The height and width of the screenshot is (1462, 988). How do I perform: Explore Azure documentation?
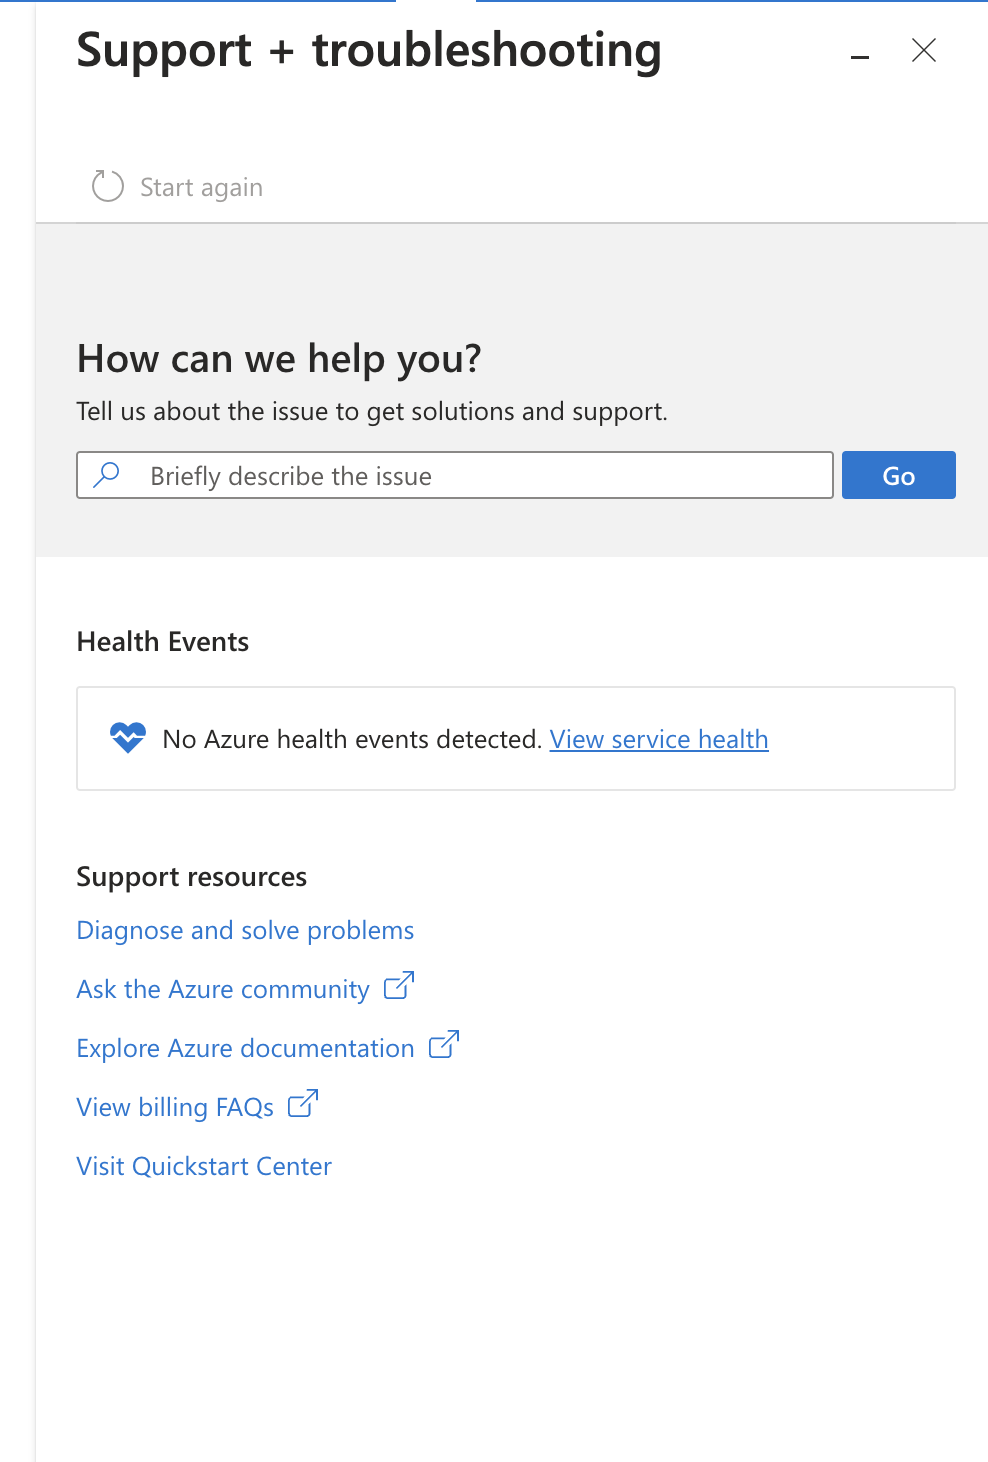[245, 1048]
